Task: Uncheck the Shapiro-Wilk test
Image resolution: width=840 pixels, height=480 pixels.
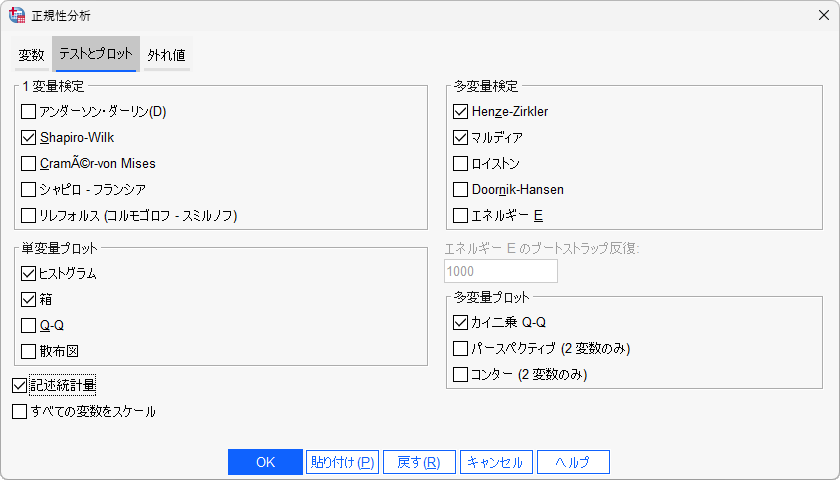Action: [x=28, y=138]
